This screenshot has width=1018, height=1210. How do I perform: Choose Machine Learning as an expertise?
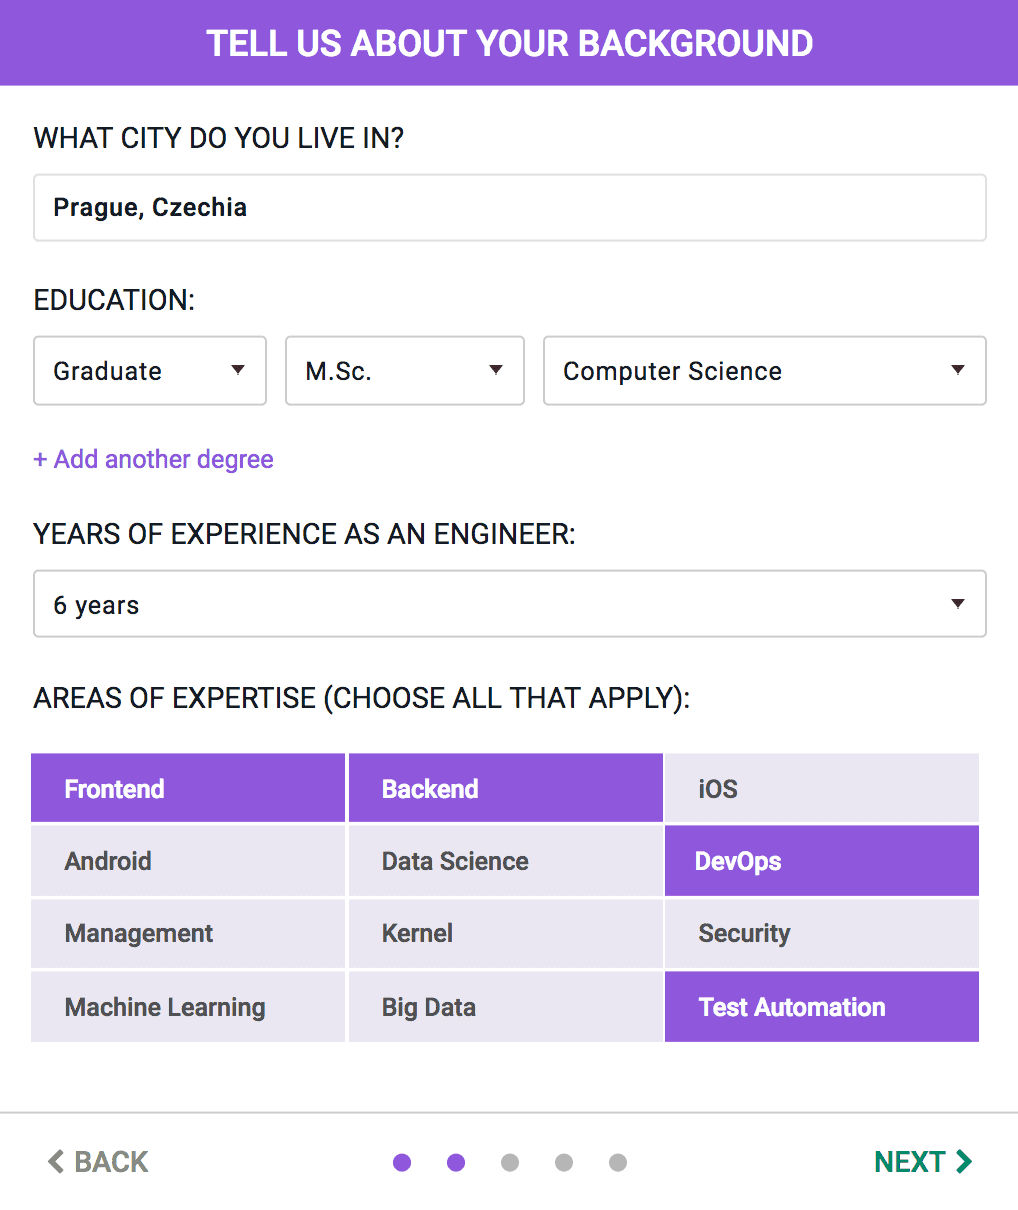pyautogui.click(x=188, y=1007)
